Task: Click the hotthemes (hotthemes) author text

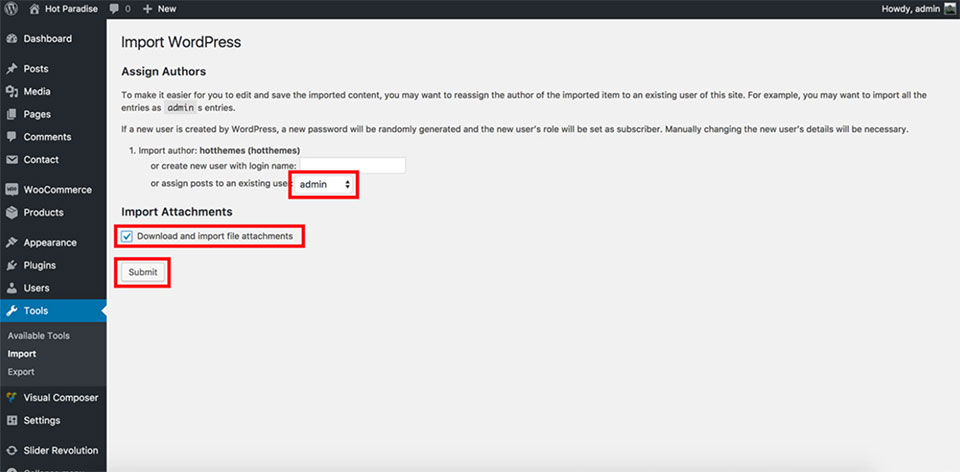Action: (250, 150)
